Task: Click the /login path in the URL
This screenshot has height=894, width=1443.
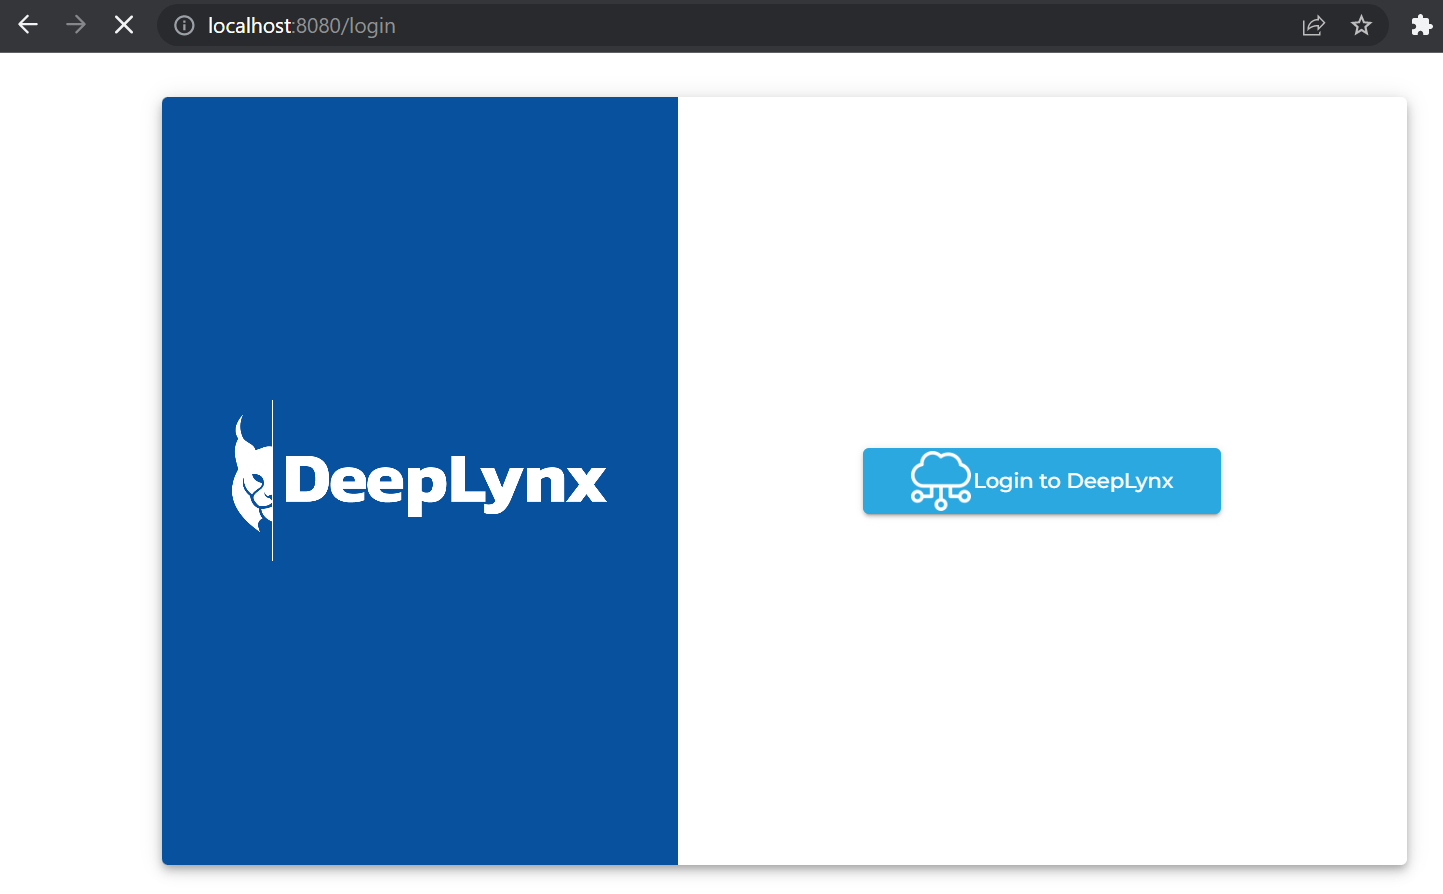Action: click(369, 26)
